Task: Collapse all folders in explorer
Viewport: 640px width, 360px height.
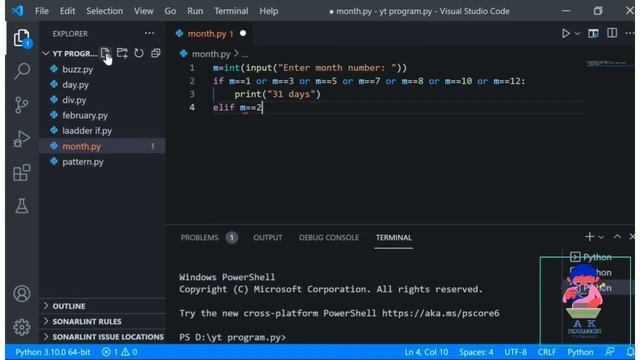Action: [156, 53]
